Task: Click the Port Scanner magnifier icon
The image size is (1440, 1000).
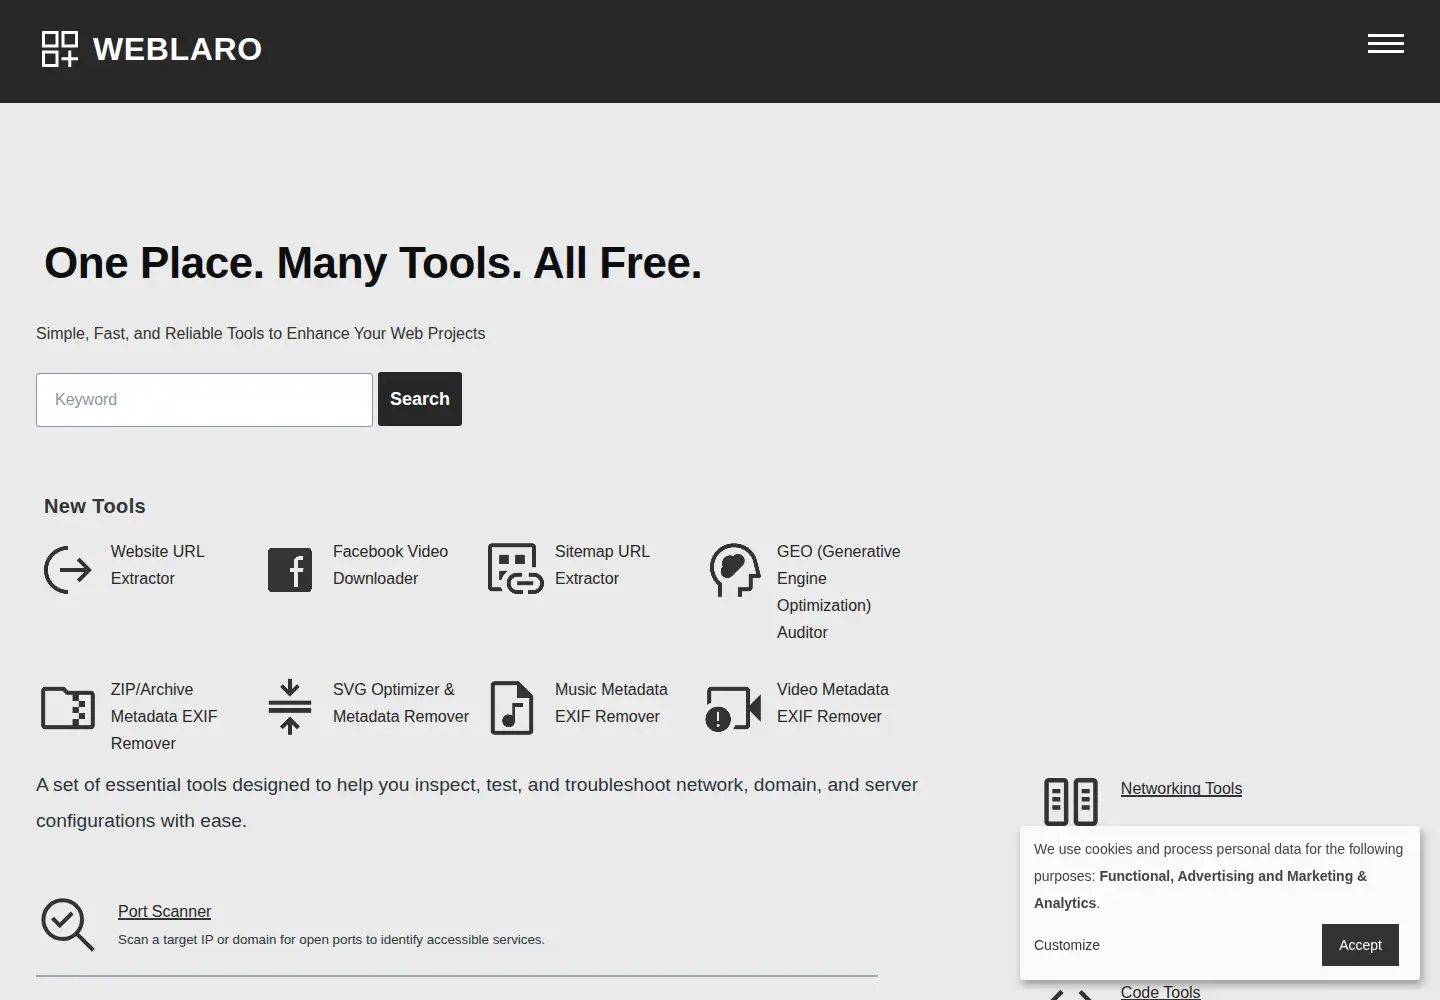Action: click(67, 924)
